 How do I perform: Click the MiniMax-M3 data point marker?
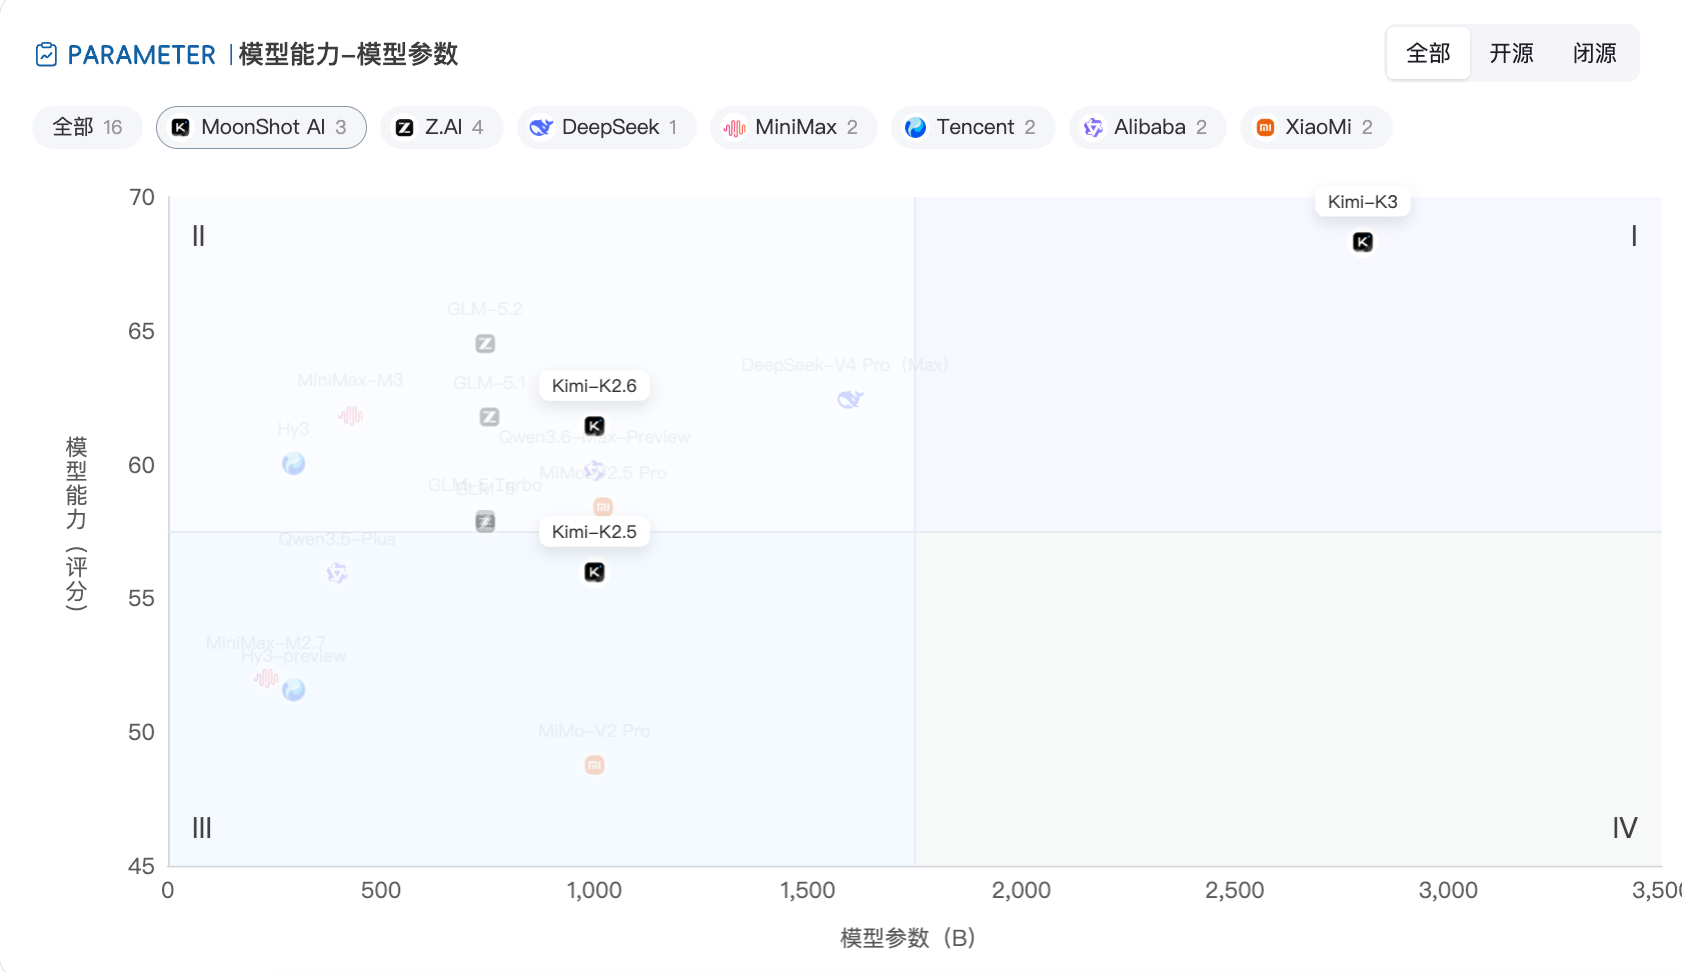pyautogui.click(x=350, y=415)
